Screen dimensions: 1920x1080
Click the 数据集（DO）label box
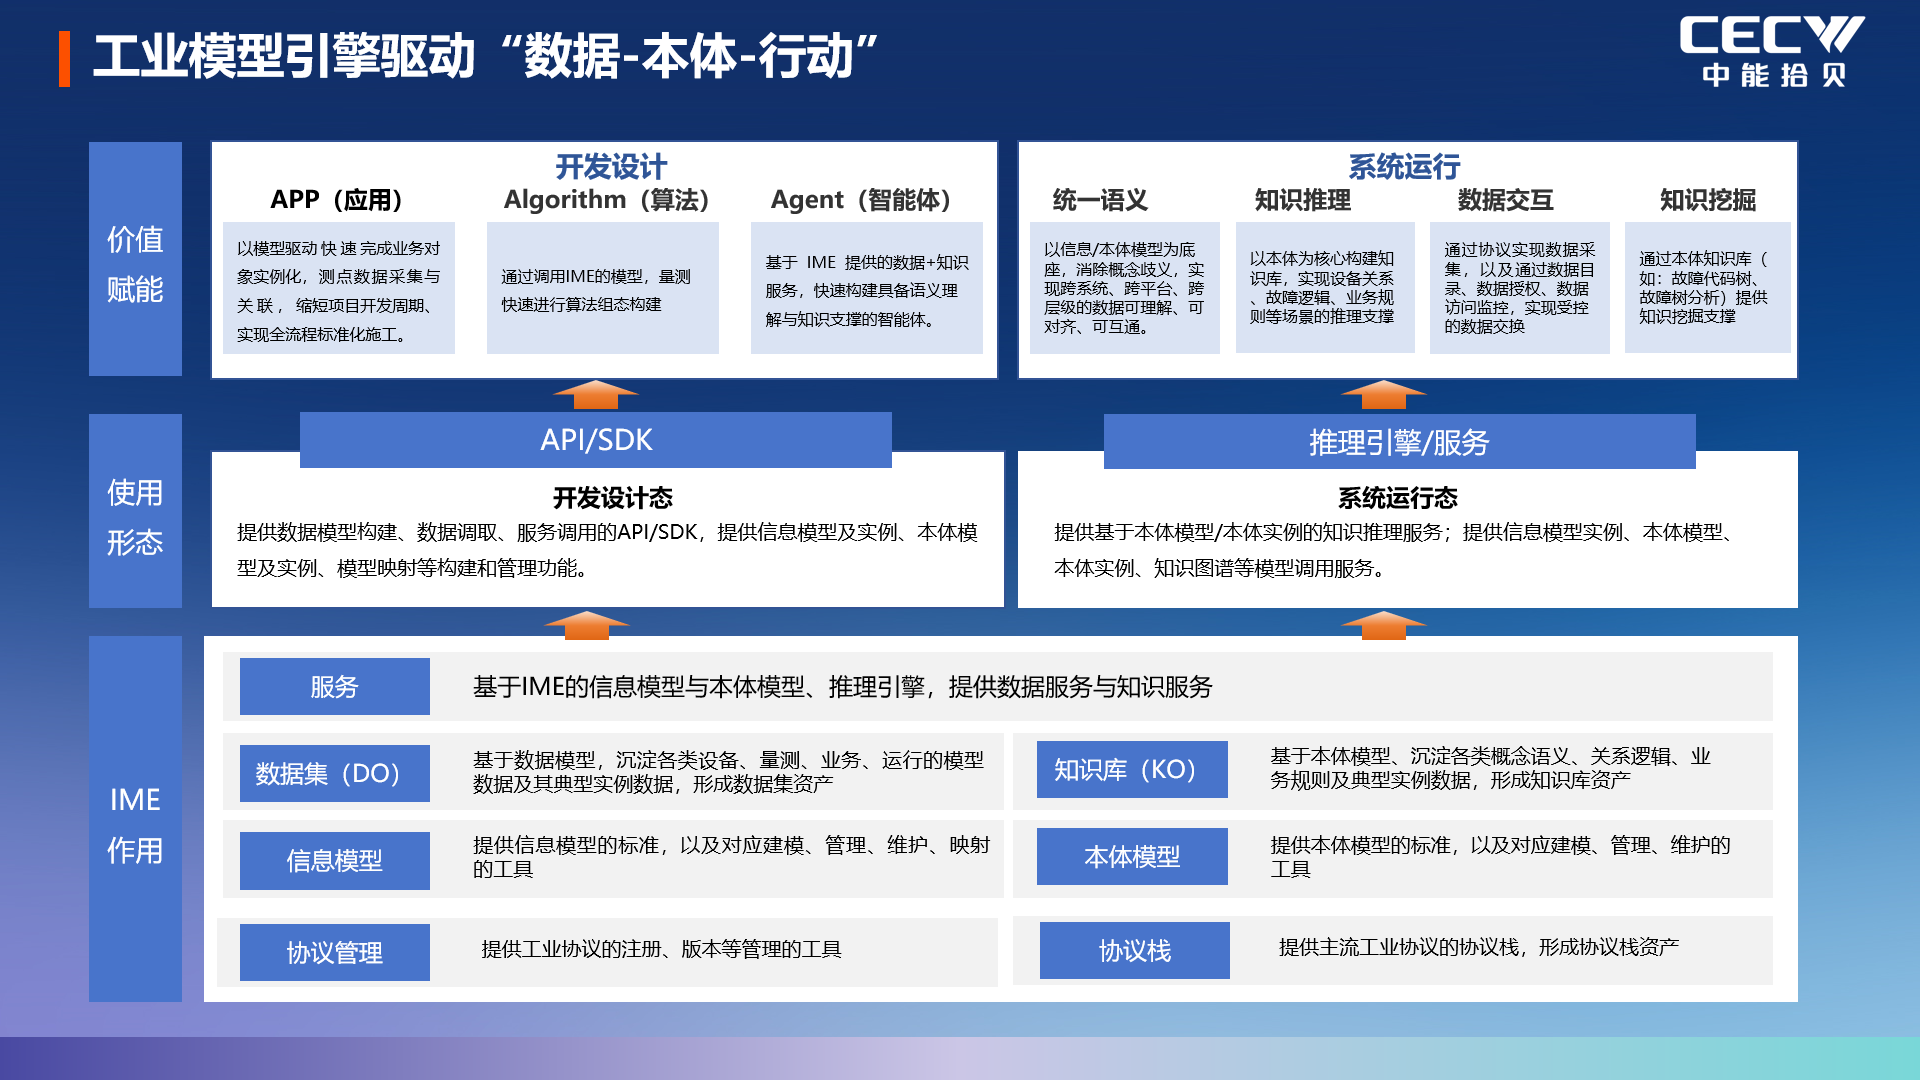pos(334,773)
